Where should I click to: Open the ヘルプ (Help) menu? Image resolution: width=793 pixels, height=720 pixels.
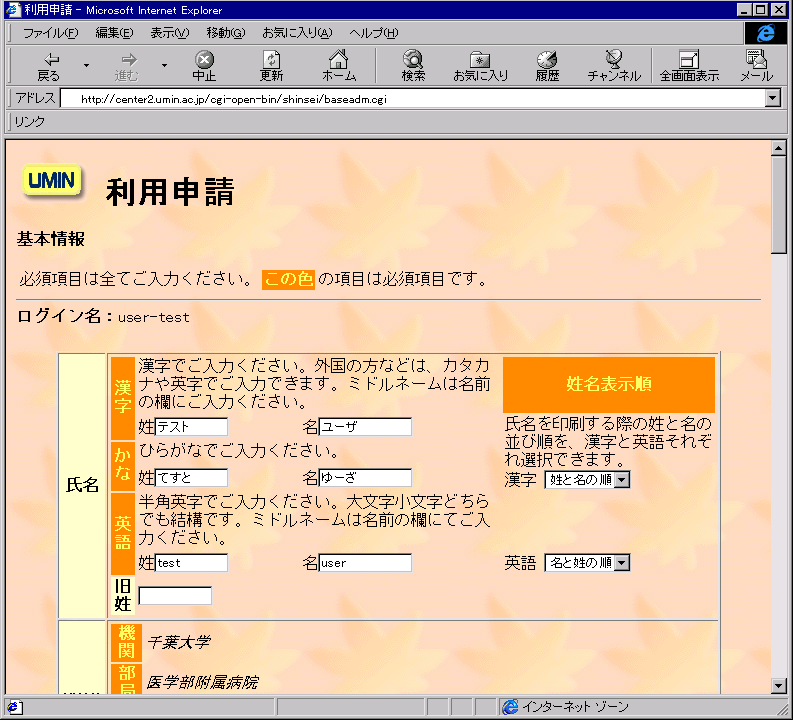tap(373, 33)
